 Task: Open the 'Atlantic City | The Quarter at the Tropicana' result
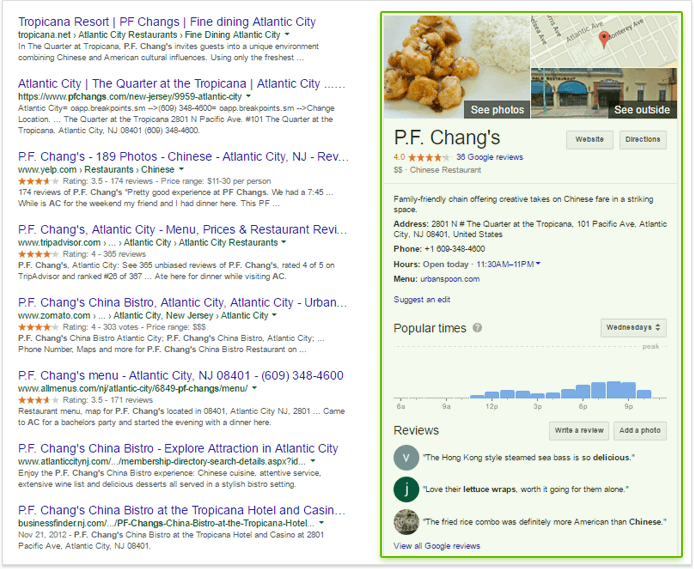tap(181, 84)
